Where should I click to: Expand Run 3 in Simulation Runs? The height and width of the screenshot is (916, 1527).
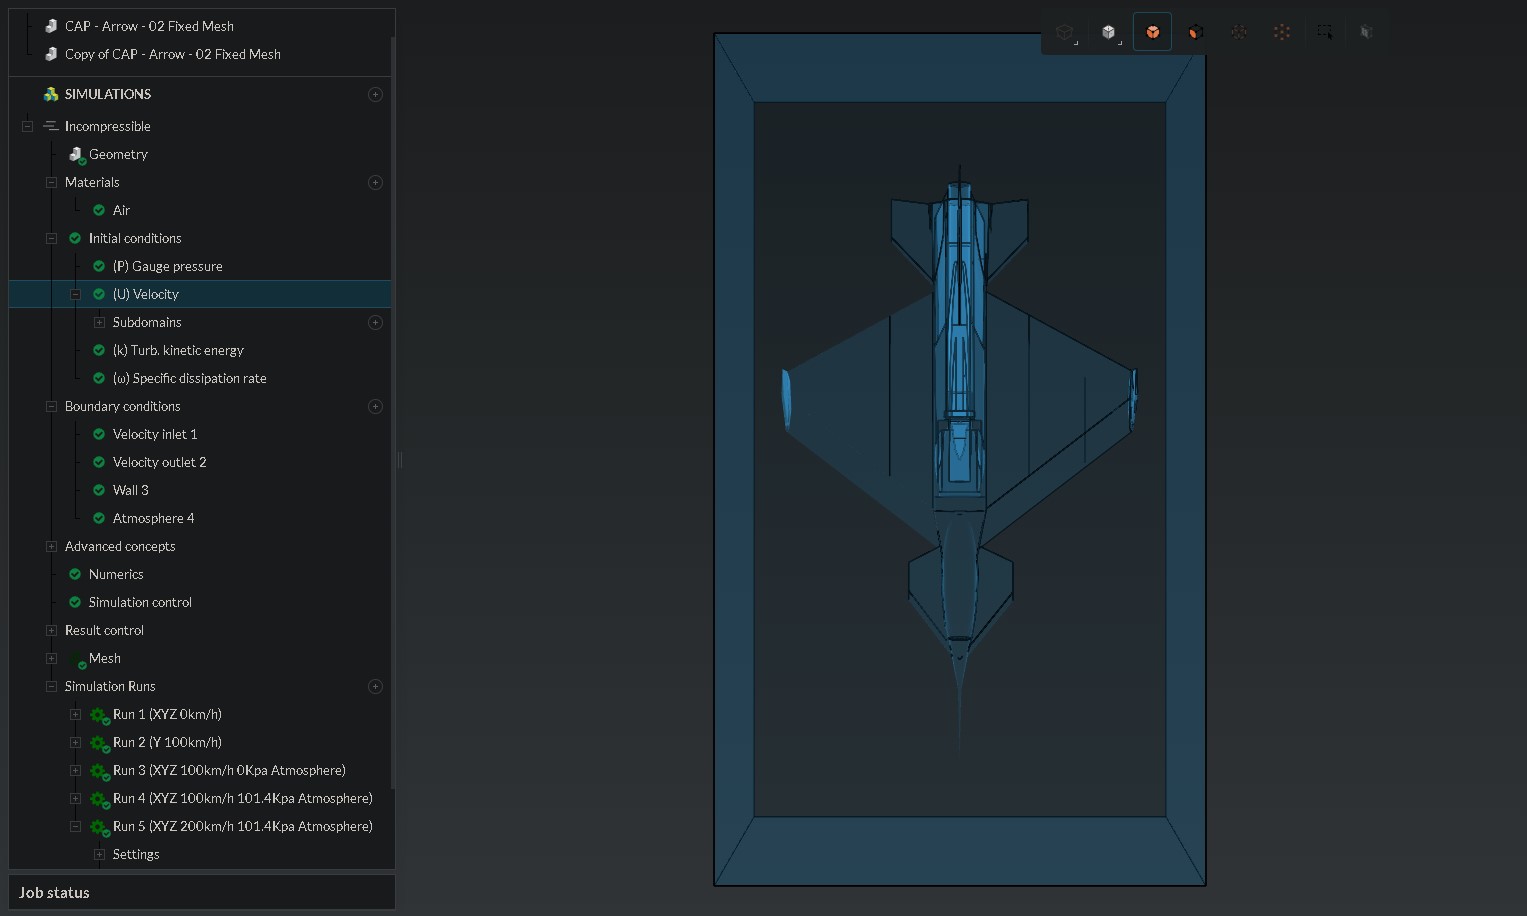(x=75, y=770)
